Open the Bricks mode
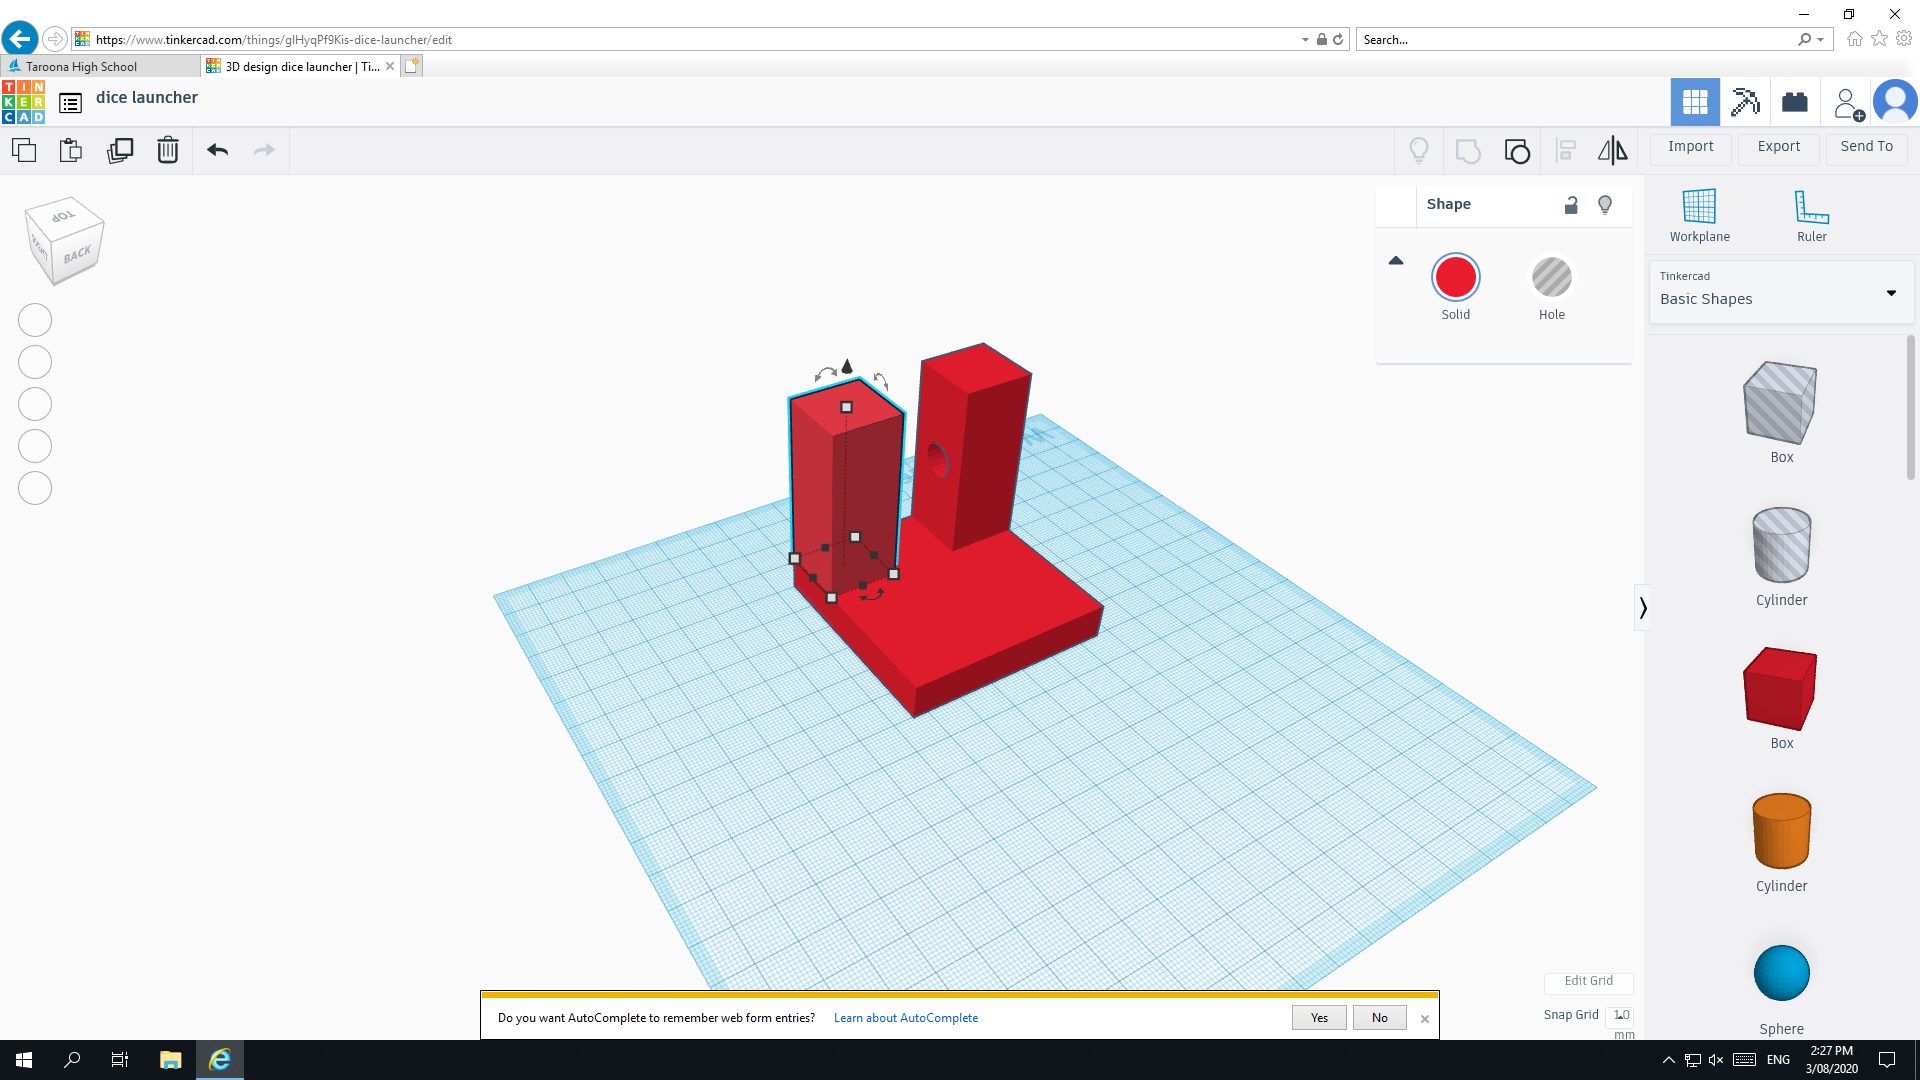This screenshot has width=1920, height=1080. click(x=1795, y=102)
